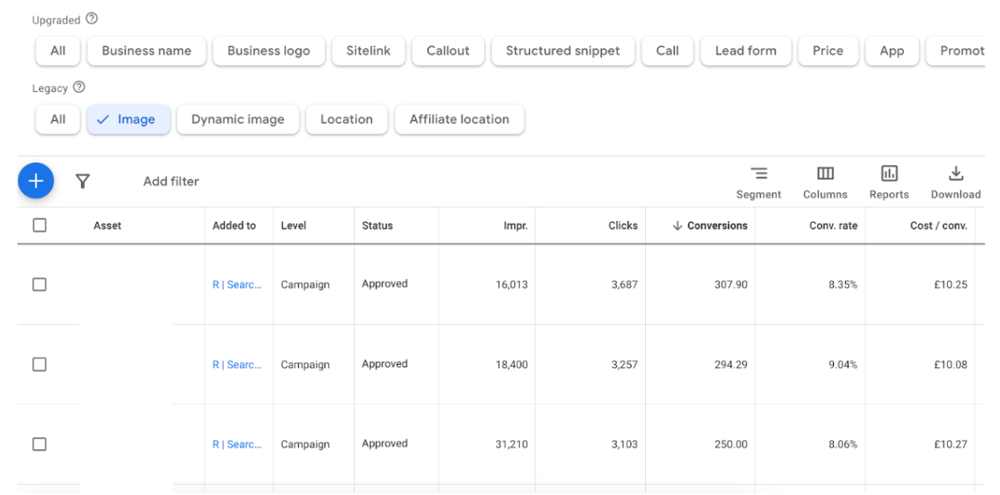Click the filter funnel icon
Screen dimensions: 1000x495
[x=83, y=181]
